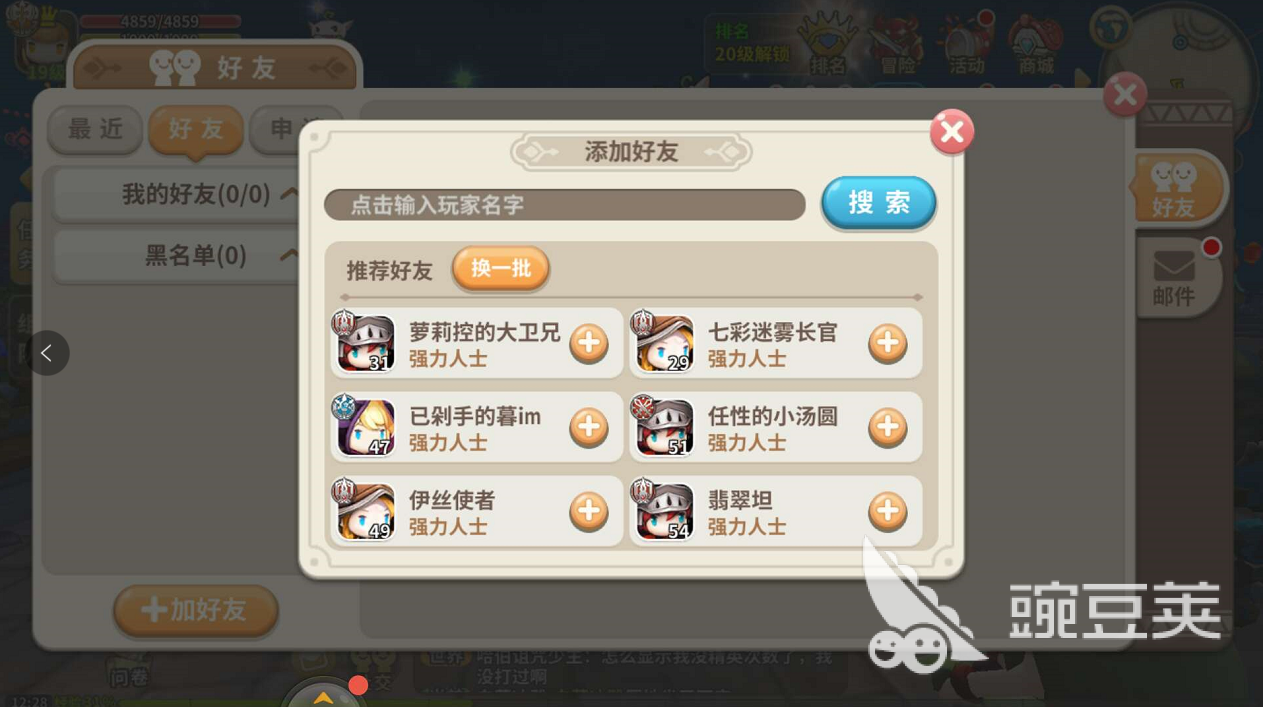Screen dimensions: 1263x707
Task: Open the 邮件 mail icon
Action: (x=1174, y=277)
